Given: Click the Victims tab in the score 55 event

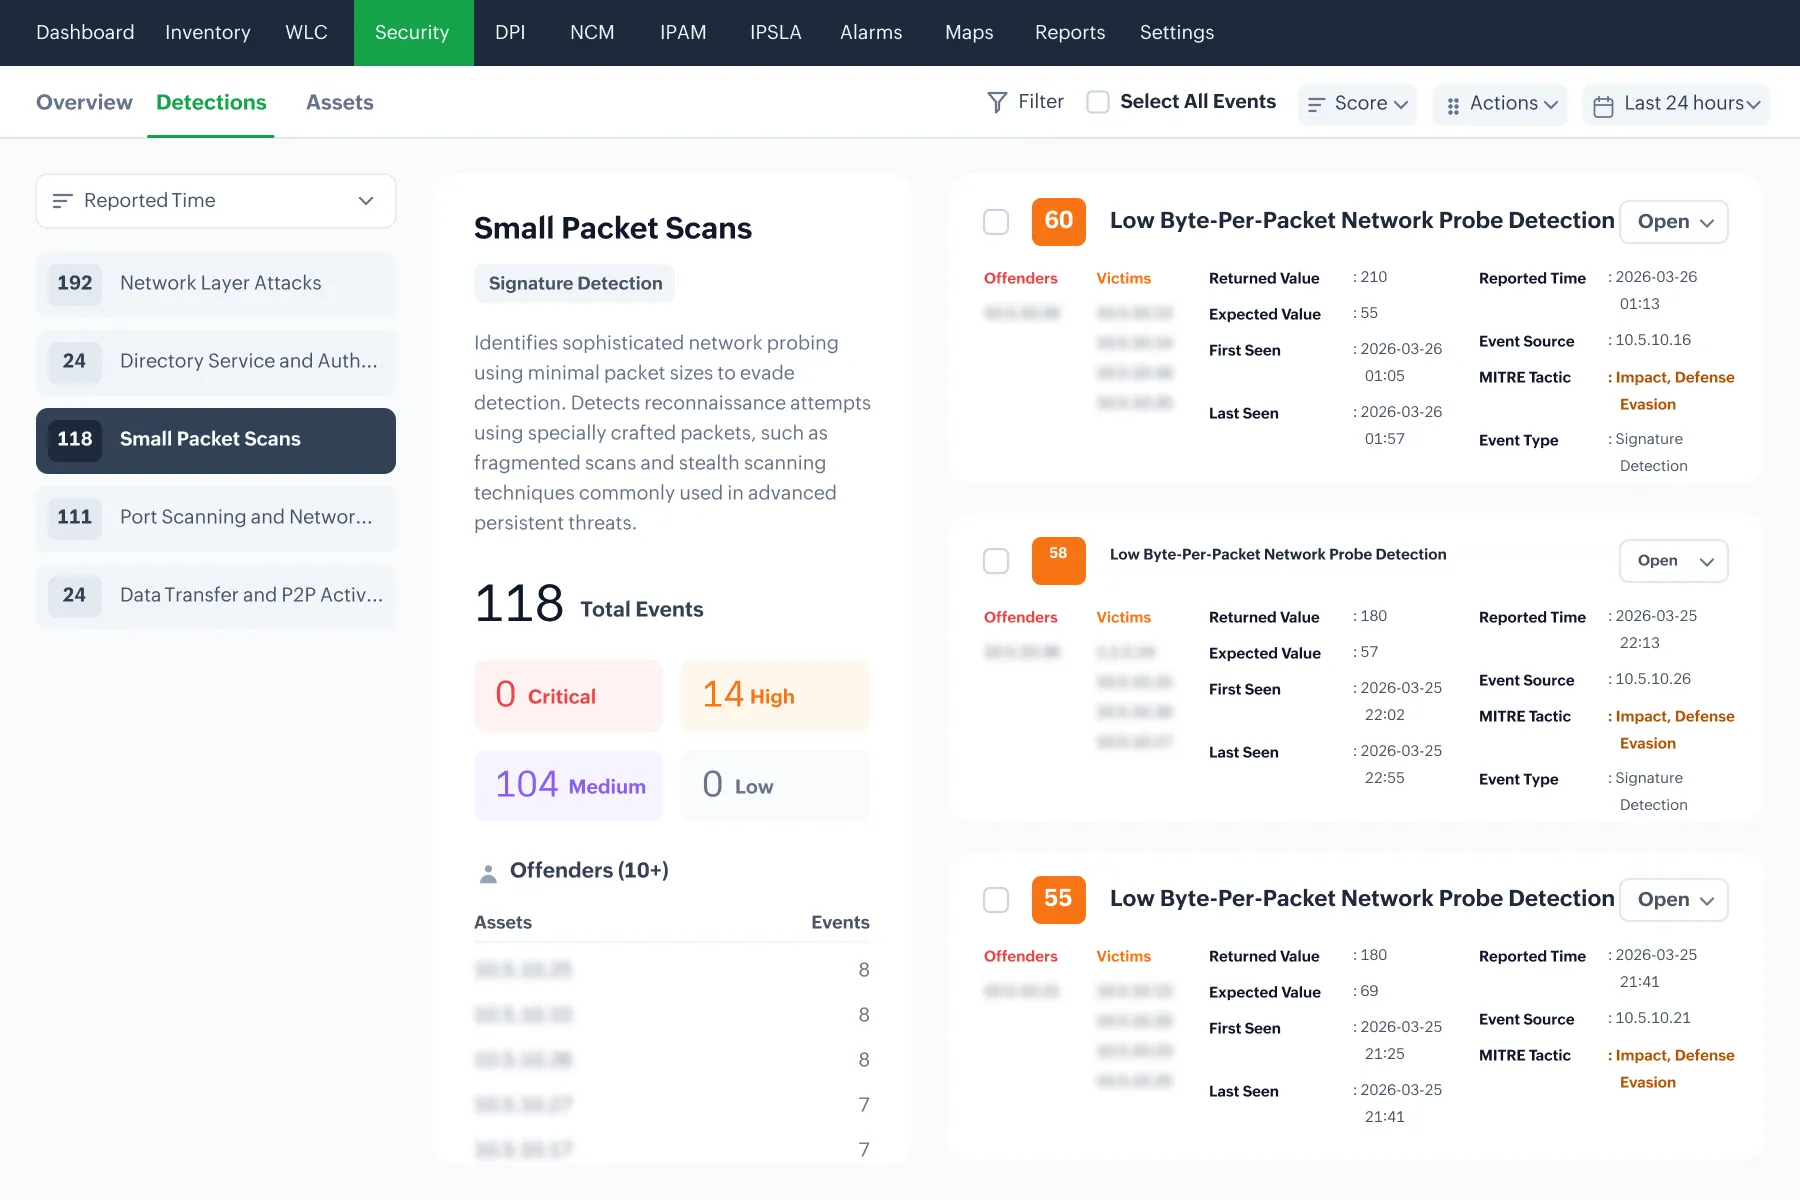Looking at the screenshot, I should (1123, 957).
